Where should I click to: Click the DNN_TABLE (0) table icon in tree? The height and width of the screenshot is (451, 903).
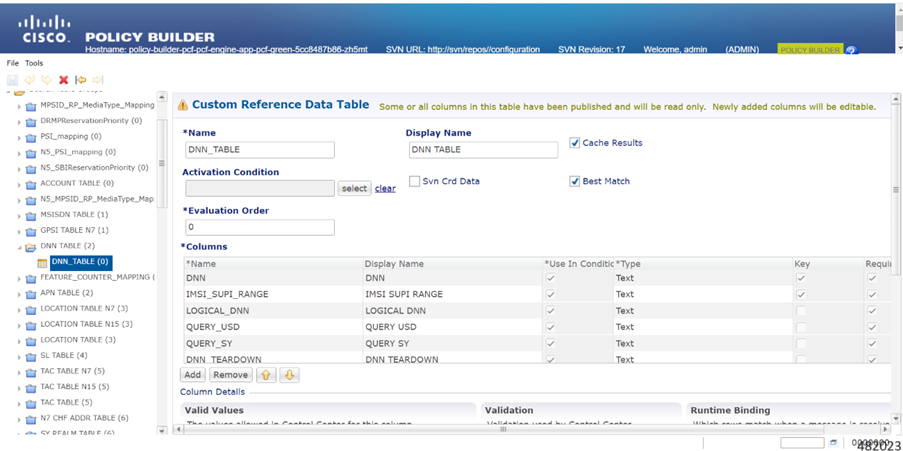point(42,263)
